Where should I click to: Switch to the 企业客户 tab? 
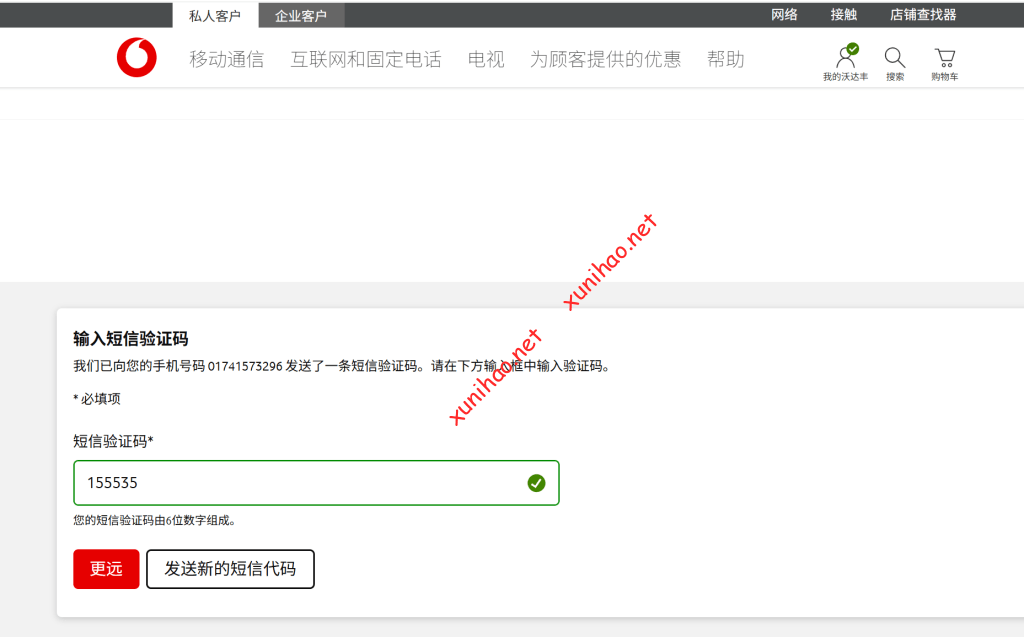[301, 15]
